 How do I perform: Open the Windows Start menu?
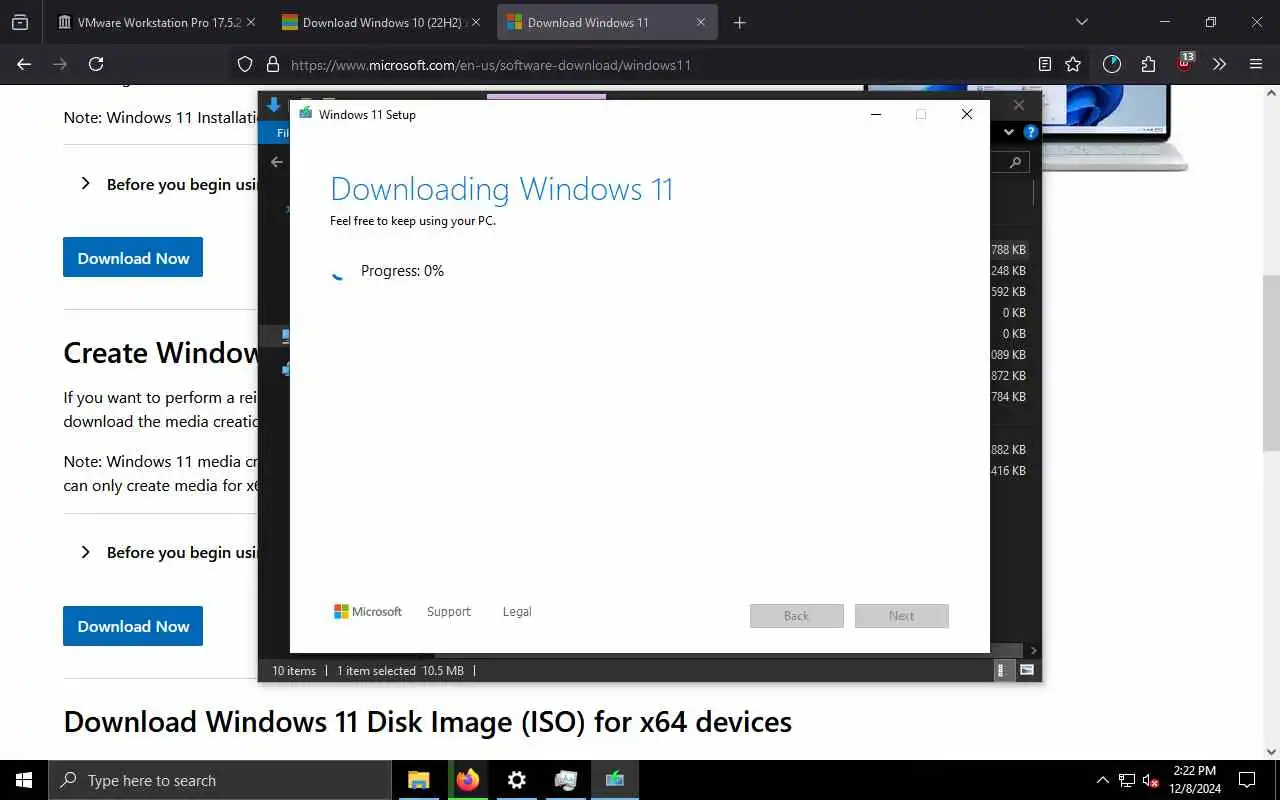click(24, 780)
